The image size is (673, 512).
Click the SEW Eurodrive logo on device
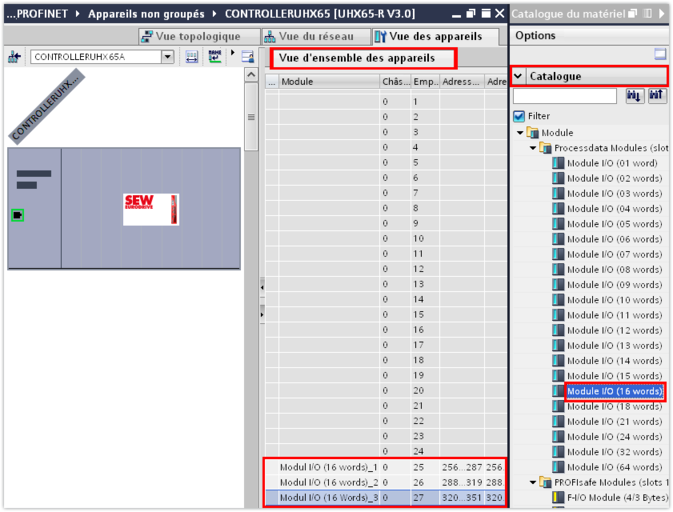tap(150, 209)
